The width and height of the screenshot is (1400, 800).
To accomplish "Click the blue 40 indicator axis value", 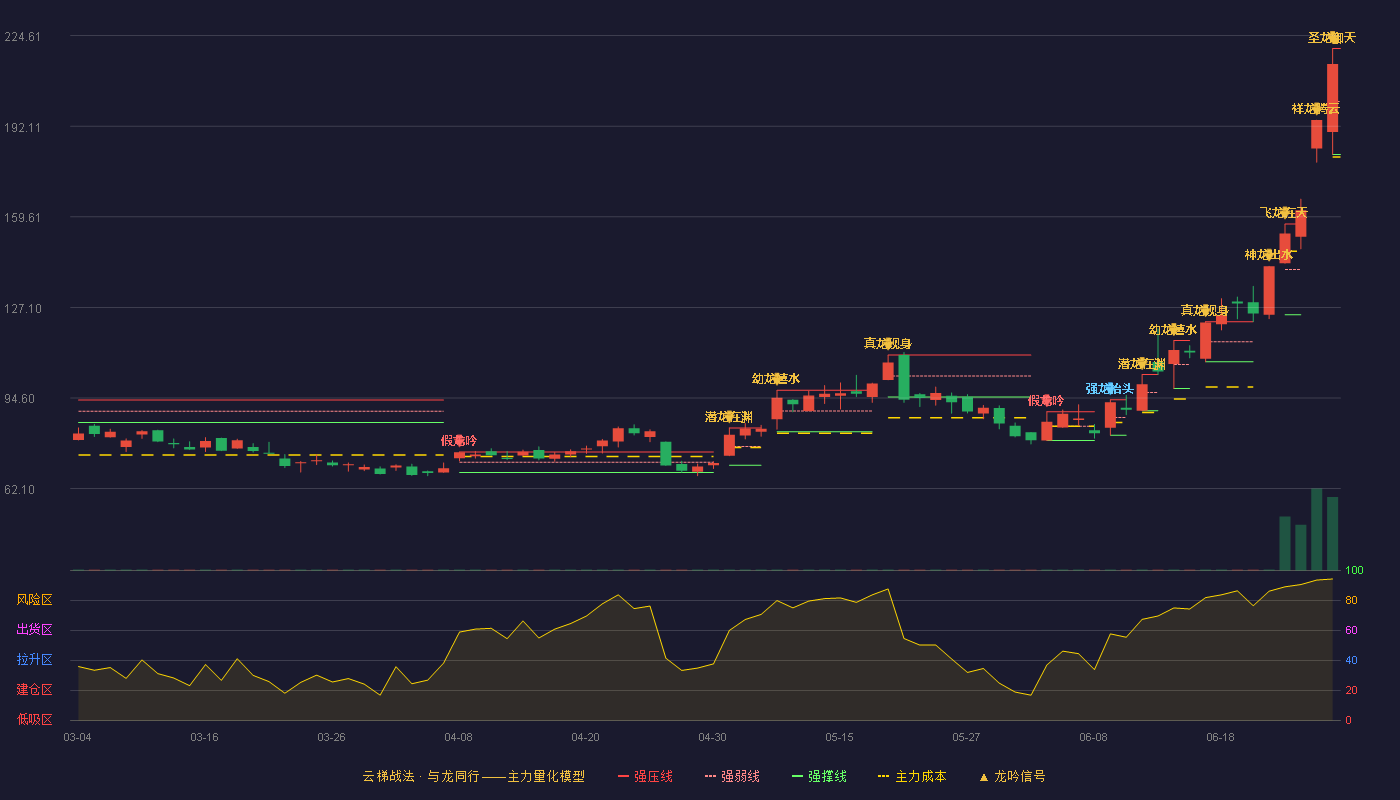I will point(1350,660).
